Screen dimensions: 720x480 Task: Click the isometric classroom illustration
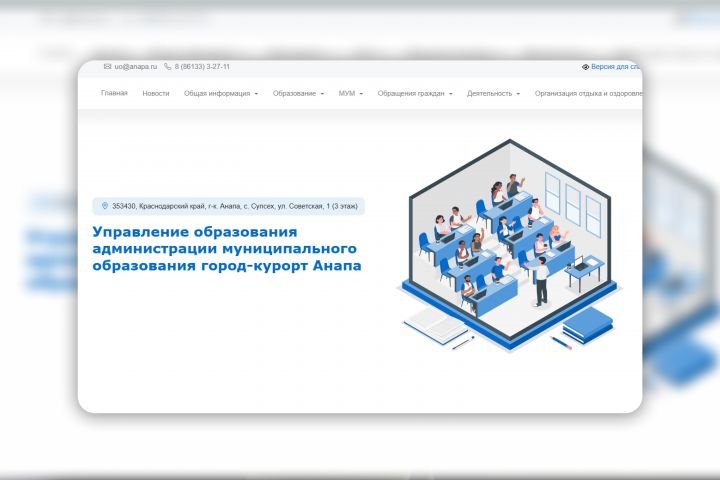tap(509, 245)
